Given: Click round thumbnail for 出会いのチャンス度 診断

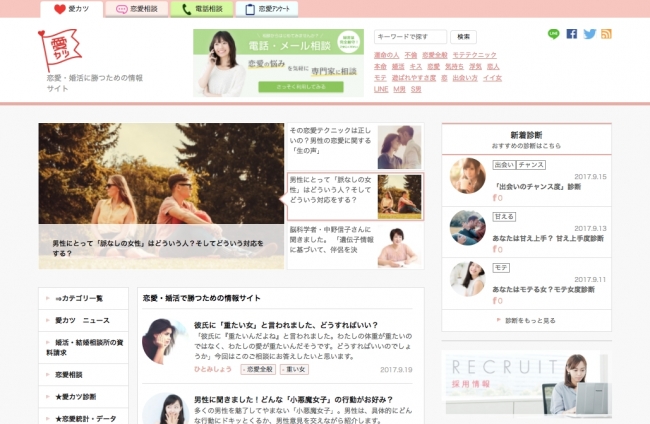Looking at the screenshot, I should tap(468, 175).
